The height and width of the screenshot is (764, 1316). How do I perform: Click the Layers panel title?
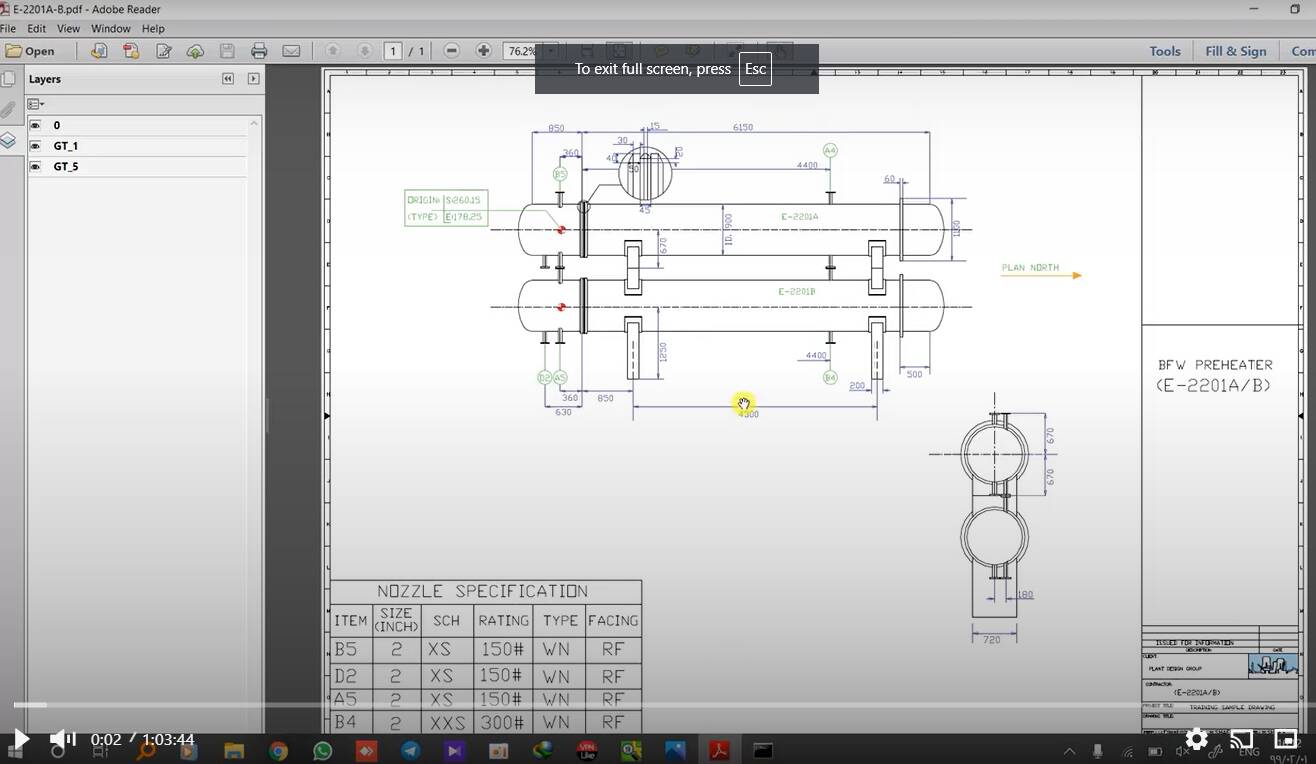click(x=45, y=79)
